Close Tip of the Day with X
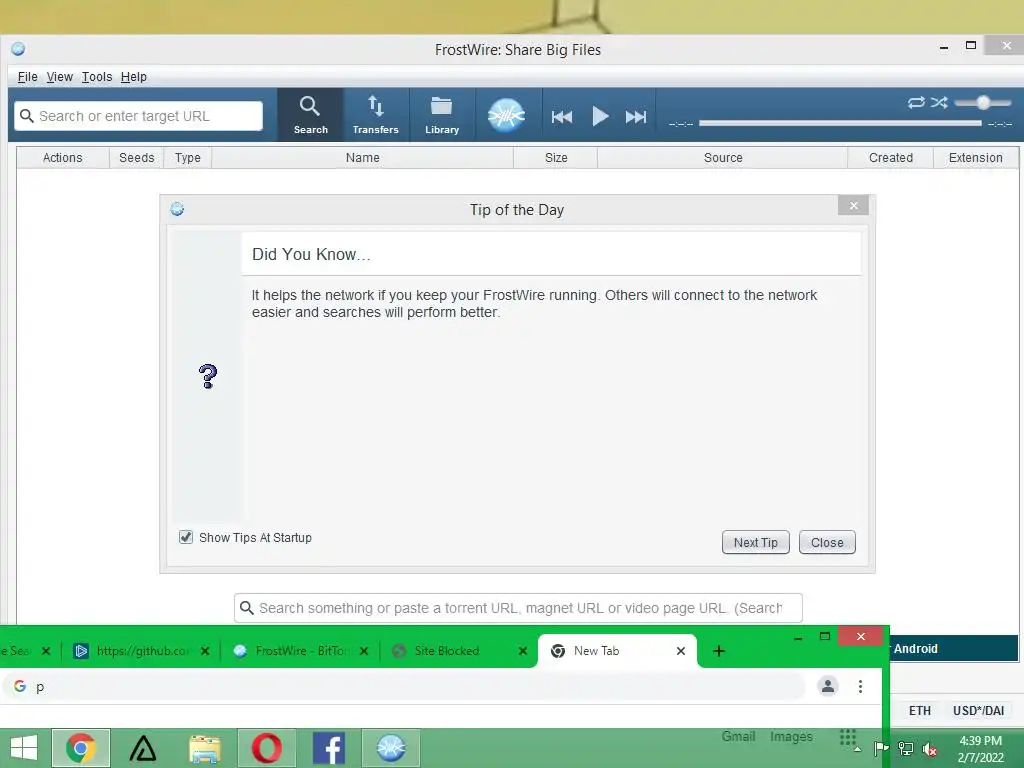The height and width of the screenshot is (768, 1024). (x=854, y=206)
